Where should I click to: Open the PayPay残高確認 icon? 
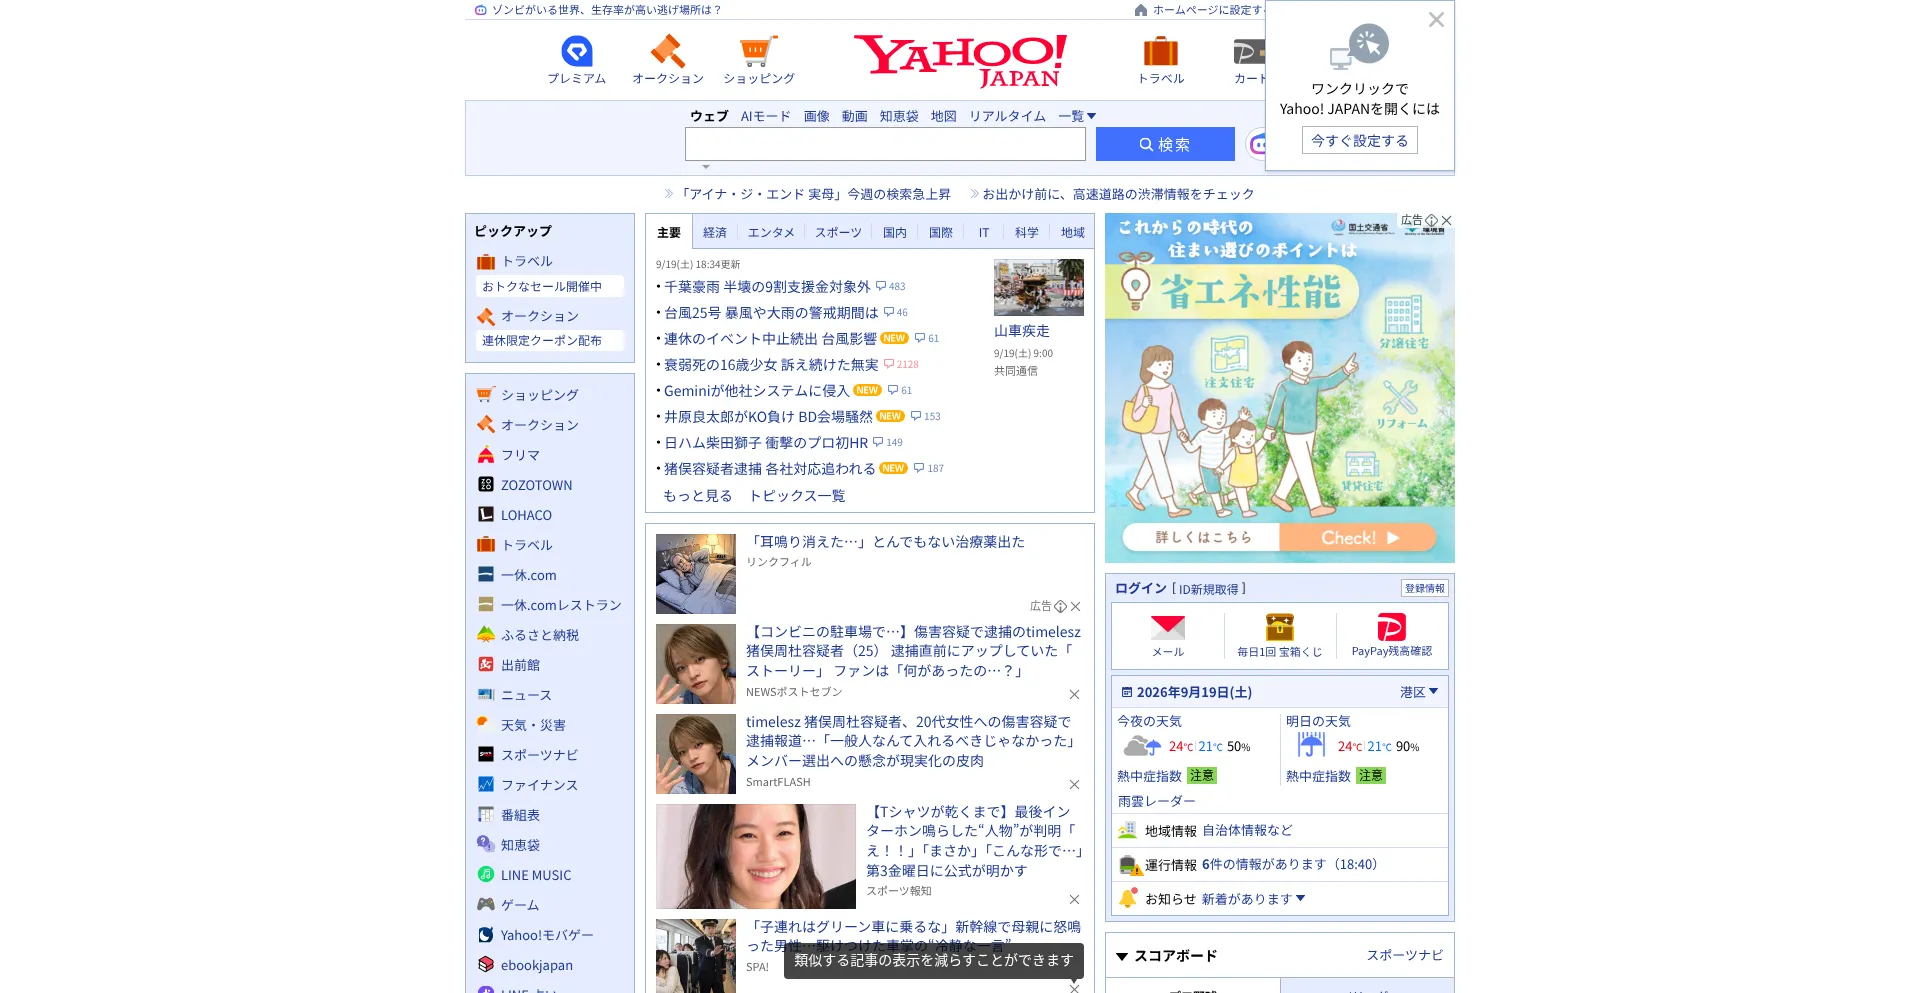1392,627
